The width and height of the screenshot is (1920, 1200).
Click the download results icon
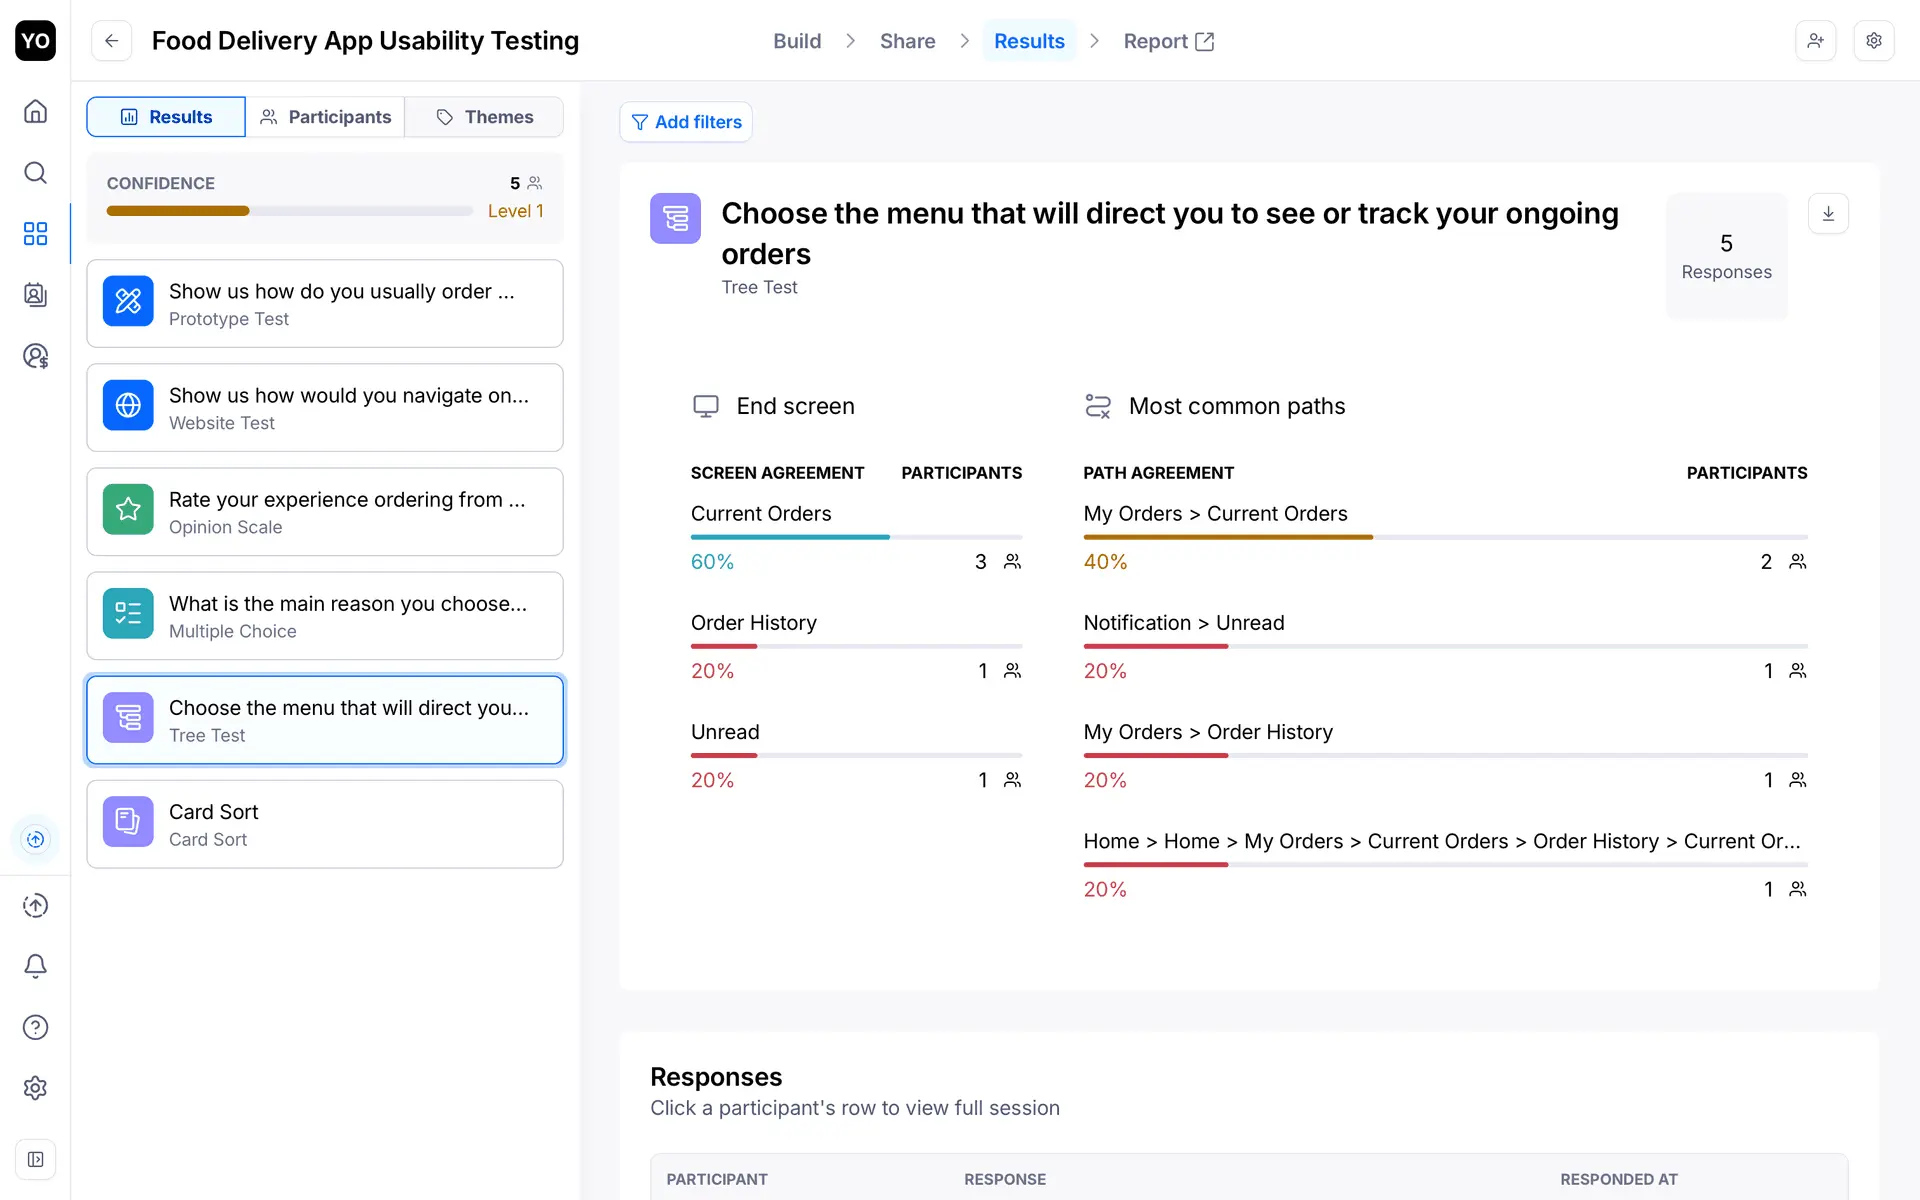[x=1828, y=214]
